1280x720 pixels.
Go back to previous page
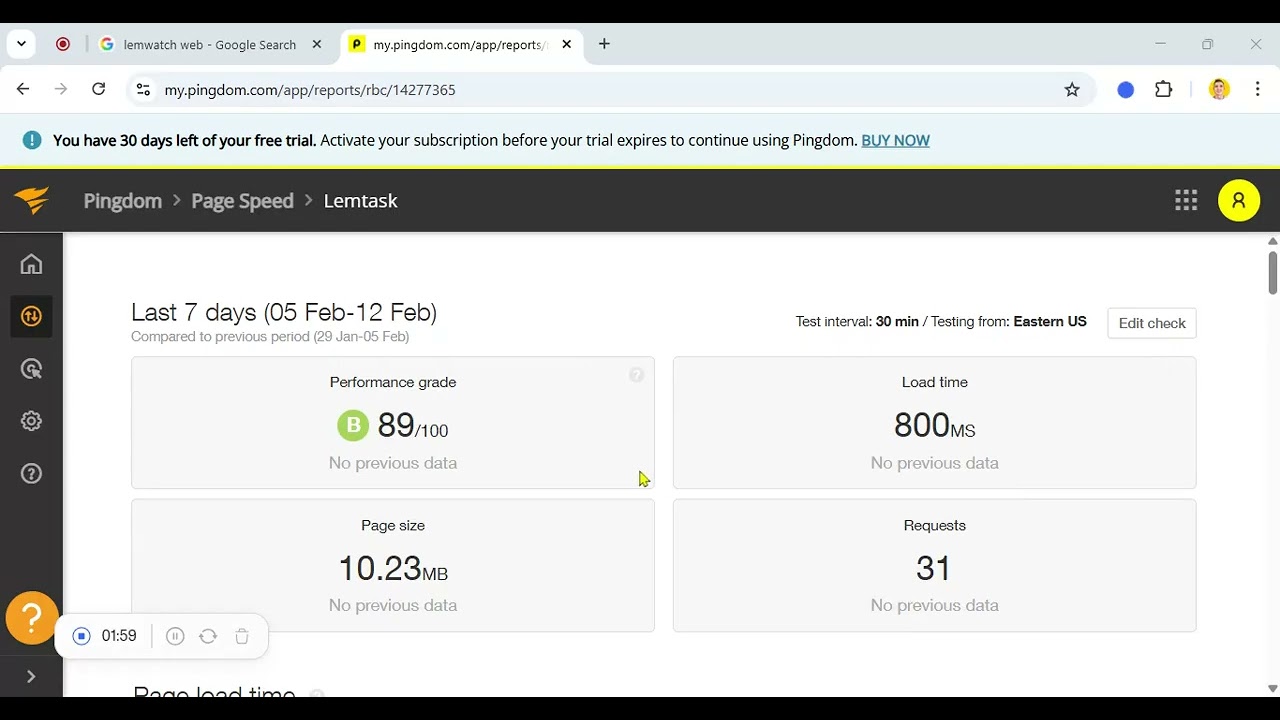(x=23, y=90)
